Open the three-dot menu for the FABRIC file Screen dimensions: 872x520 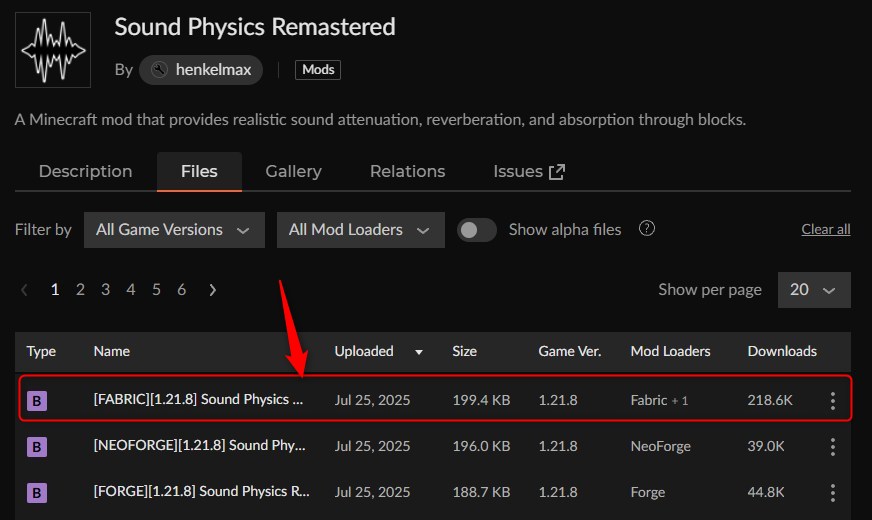point(832,400)
